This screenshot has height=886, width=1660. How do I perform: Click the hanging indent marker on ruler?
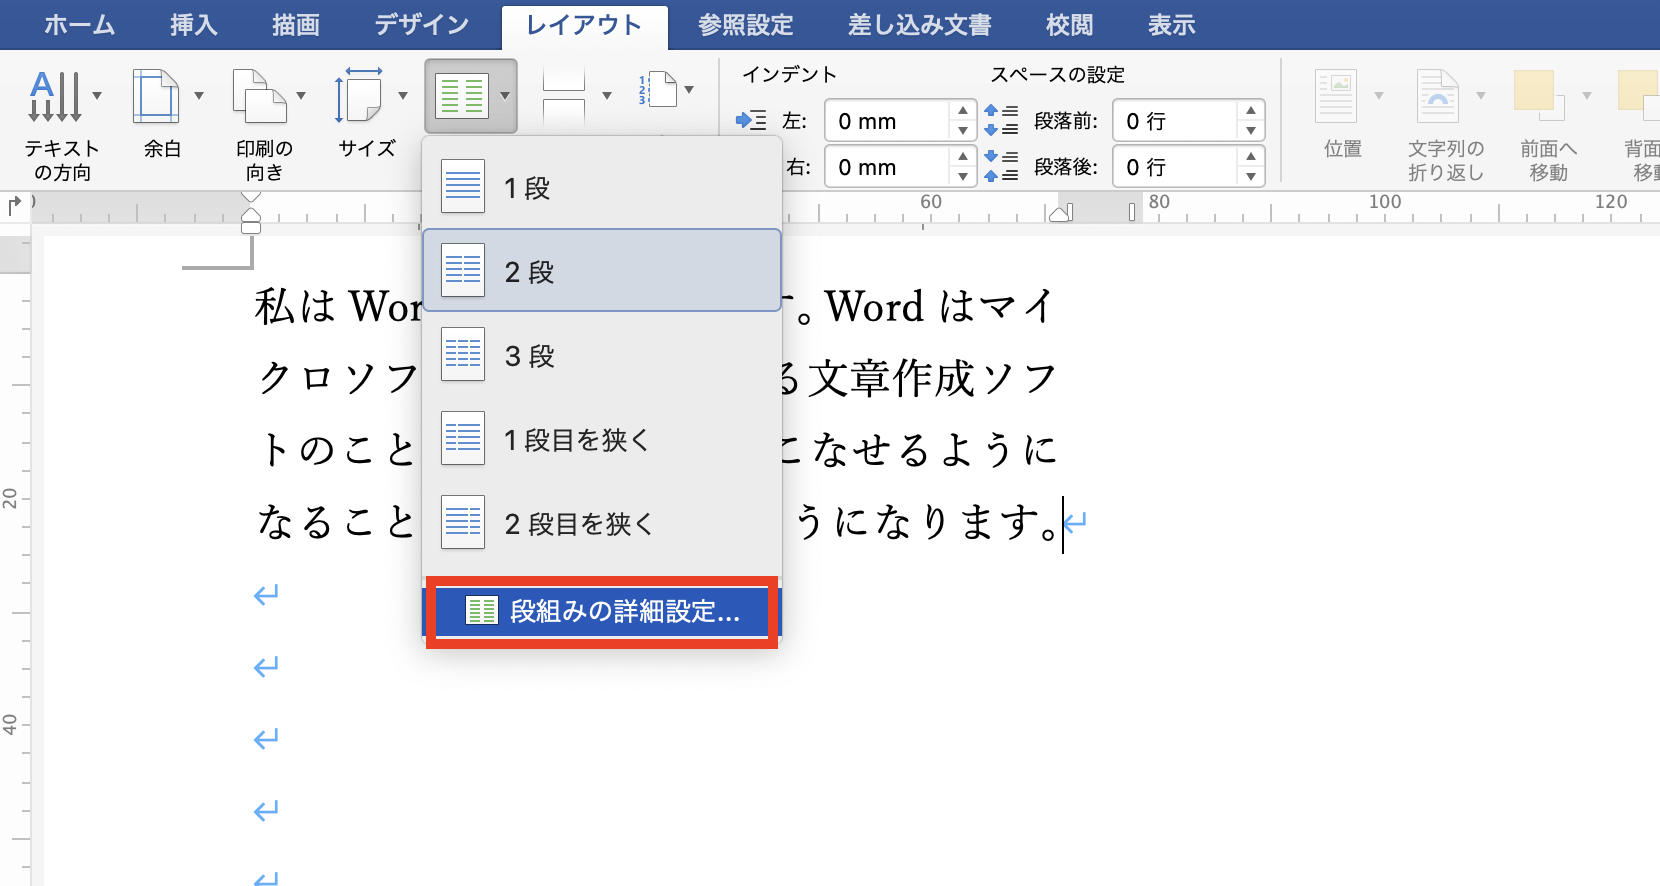[x=251, y=215]
